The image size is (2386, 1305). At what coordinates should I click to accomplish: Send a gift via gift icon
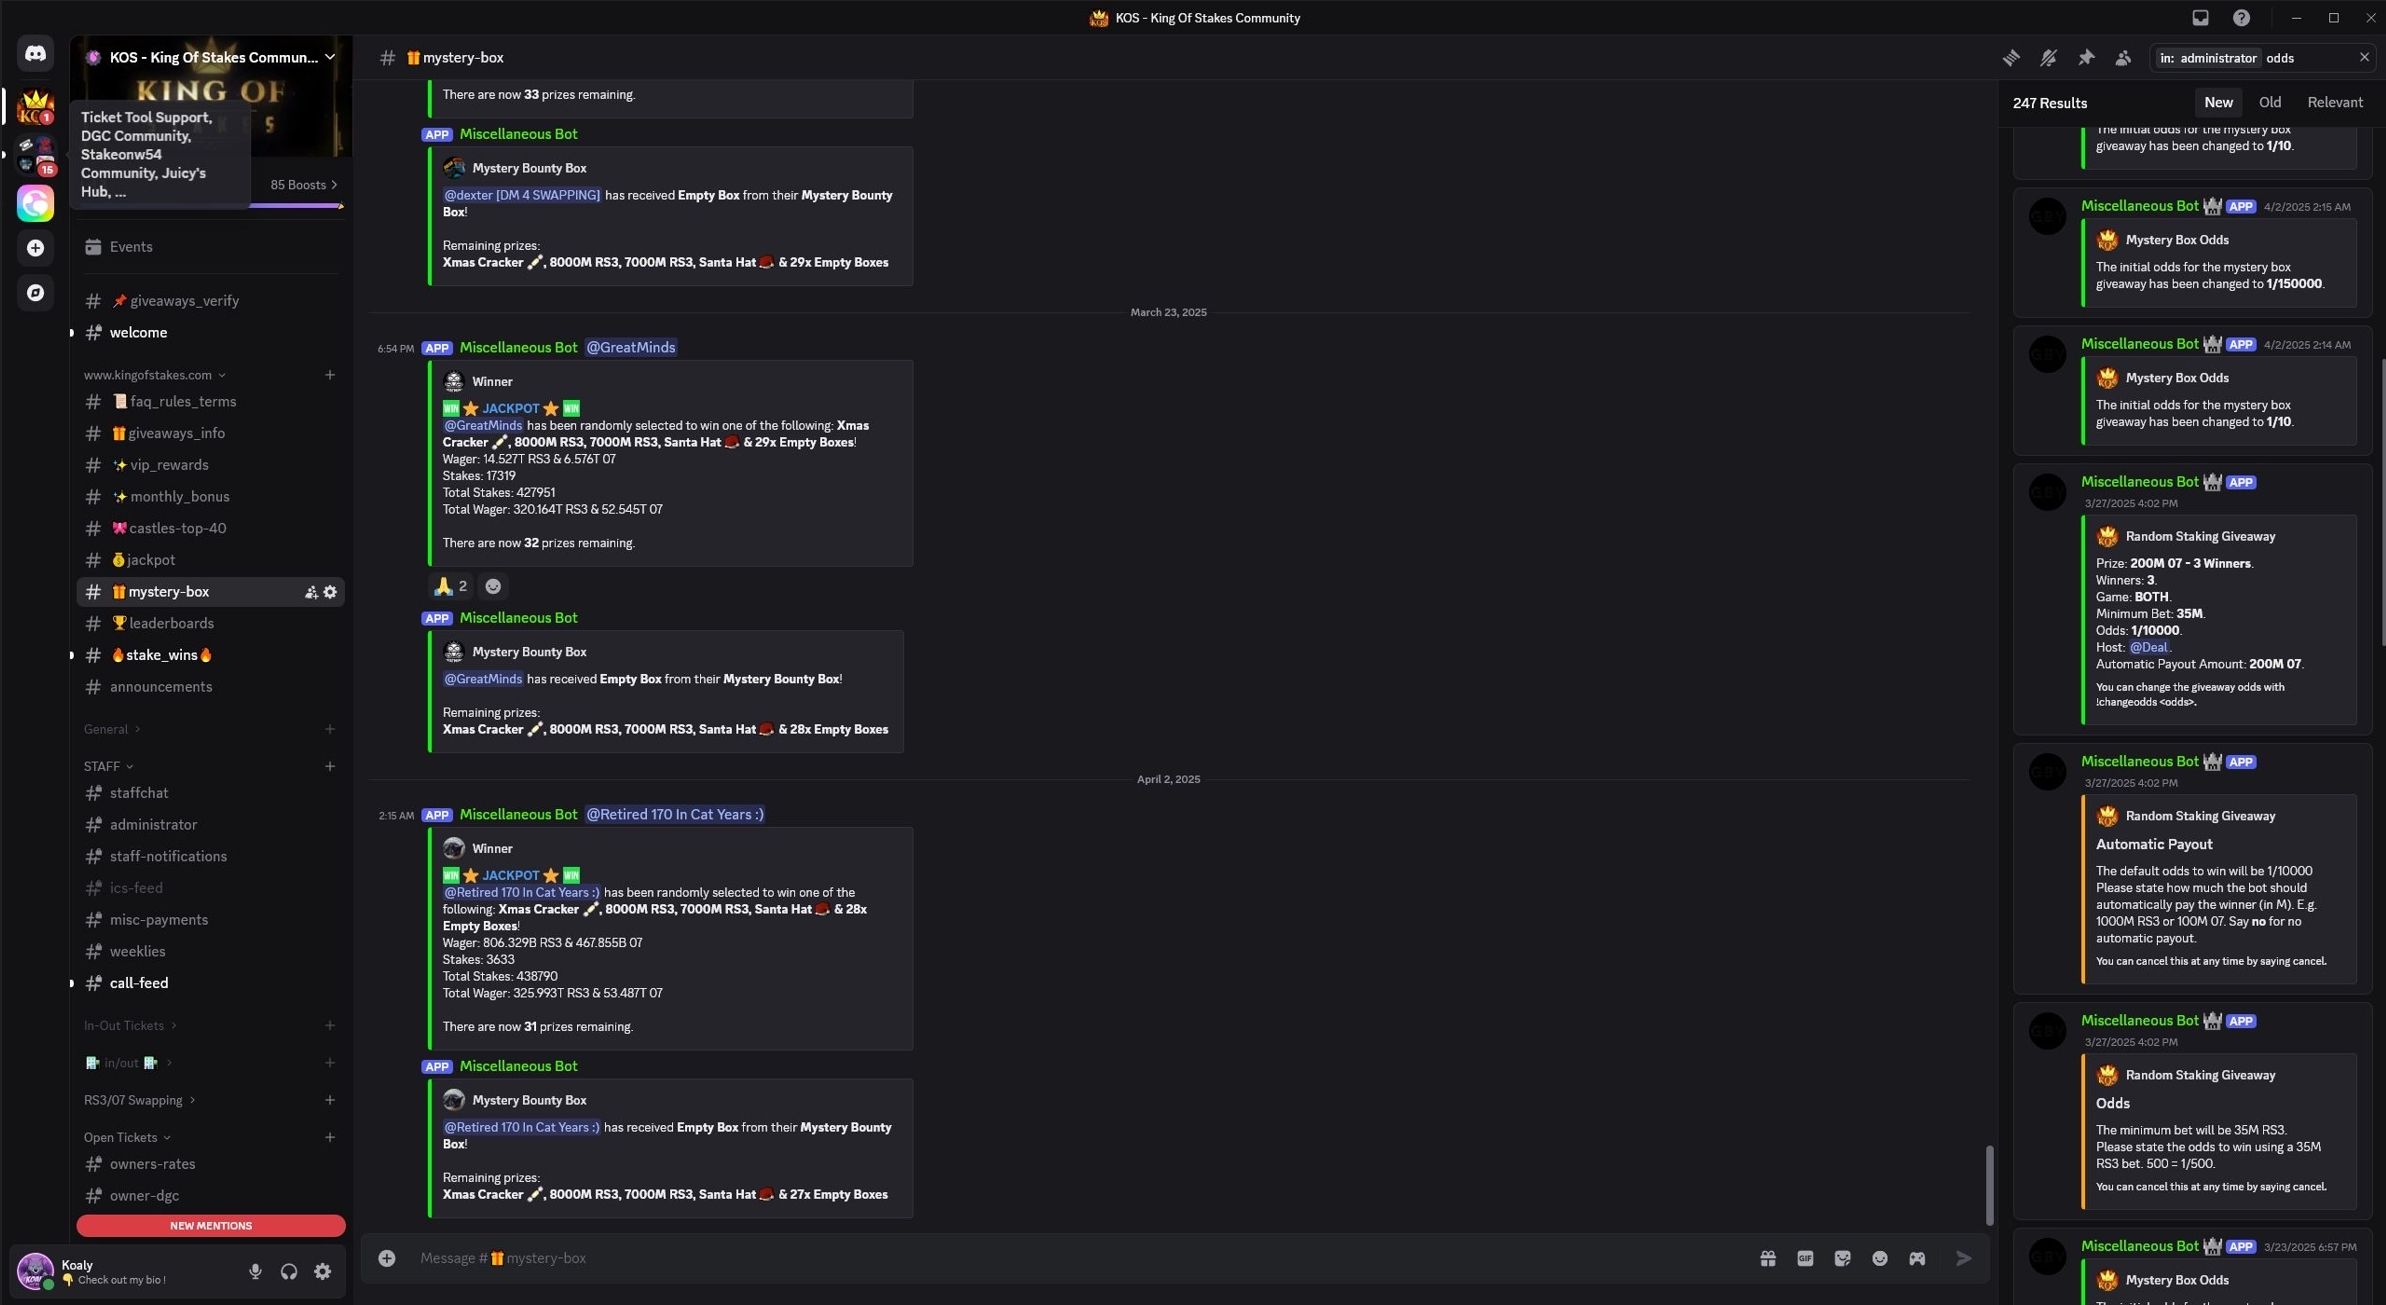[1768, 1258]
